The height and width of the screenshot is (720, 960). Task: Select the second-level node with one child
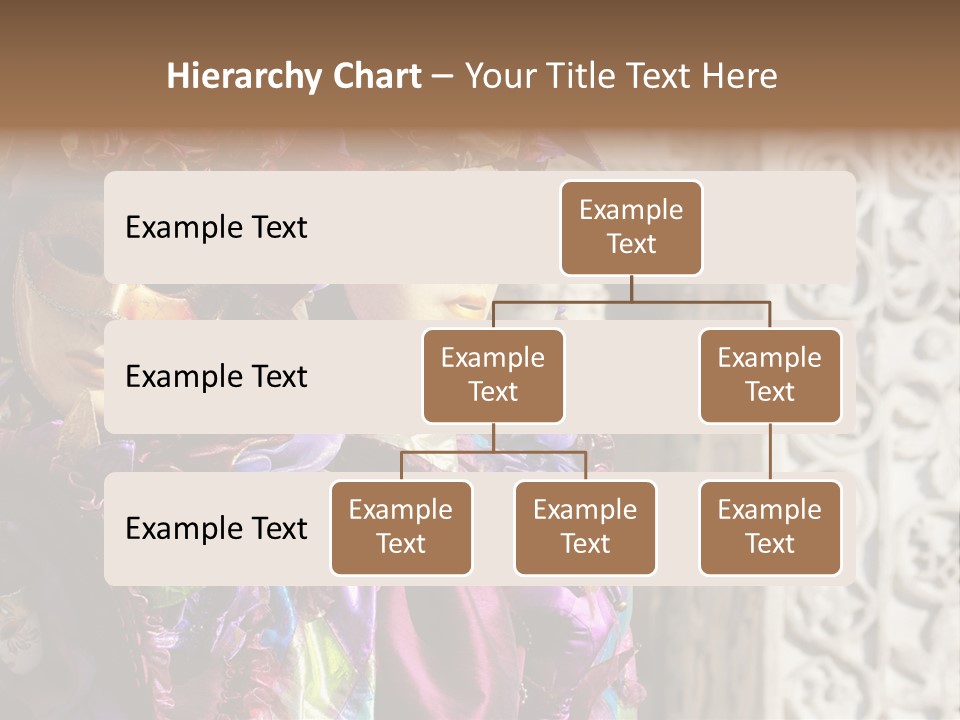pos(770,375)
